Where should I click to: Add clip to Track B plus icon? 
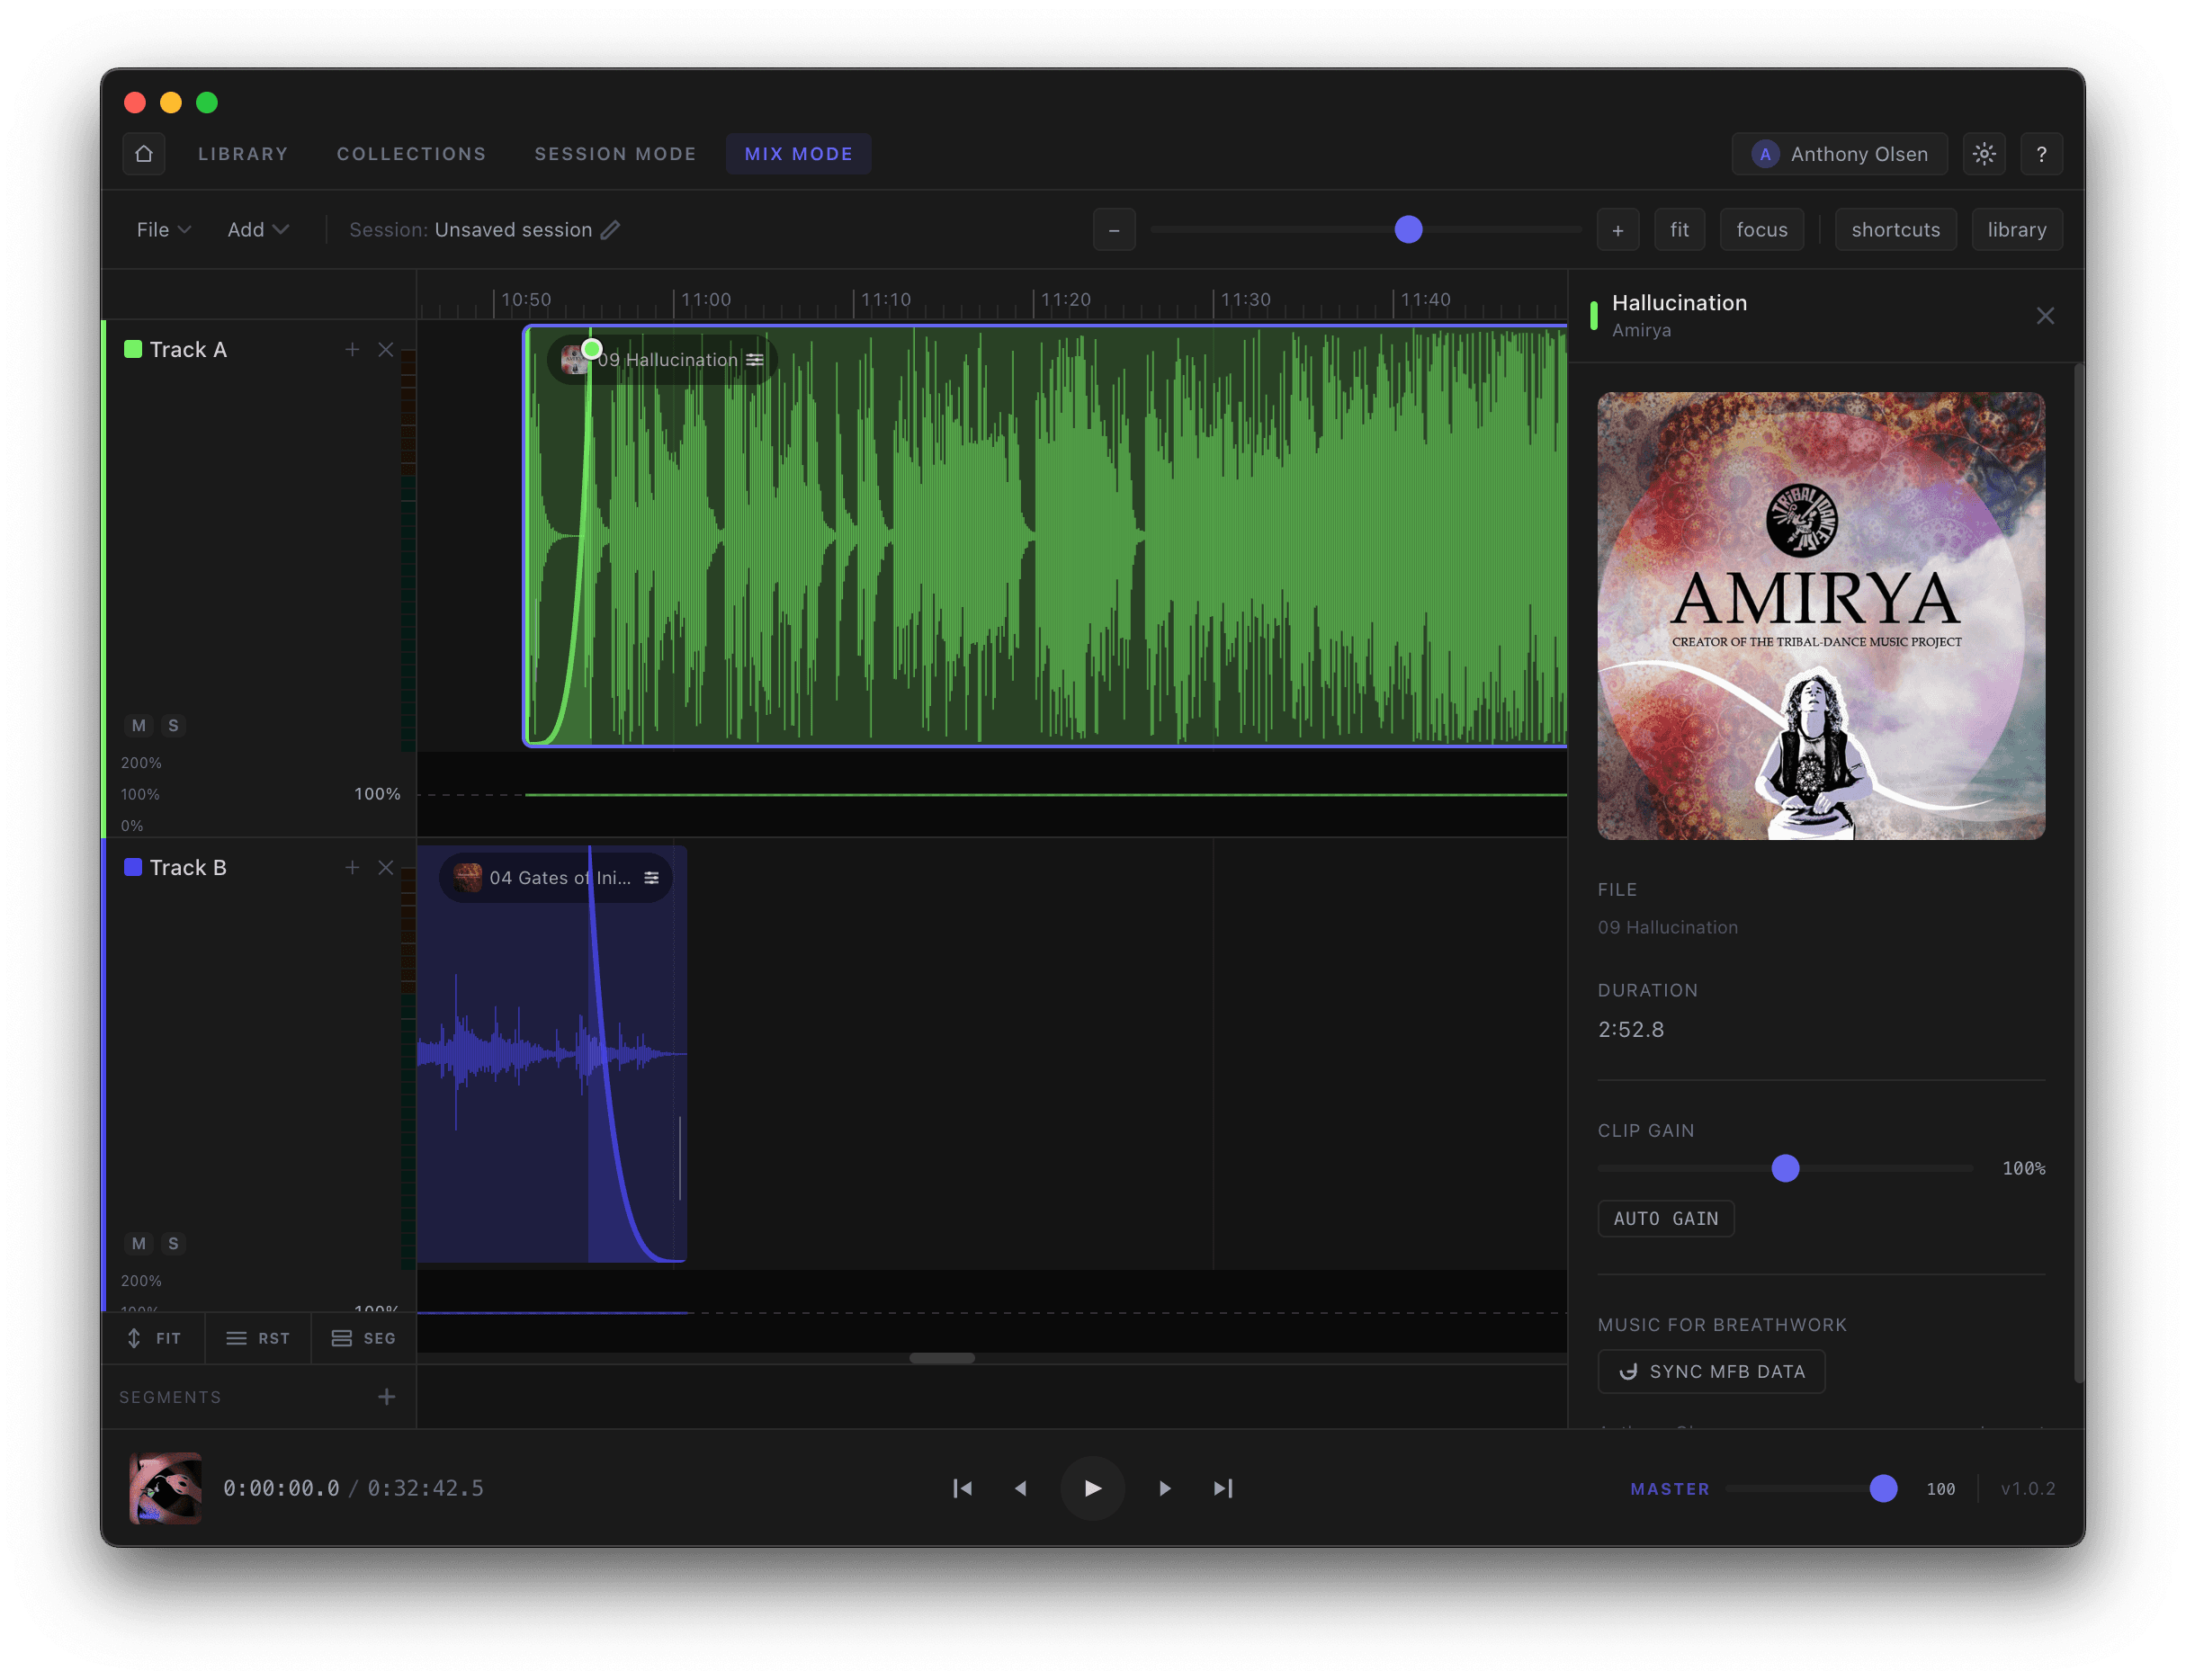coord(352,867)
